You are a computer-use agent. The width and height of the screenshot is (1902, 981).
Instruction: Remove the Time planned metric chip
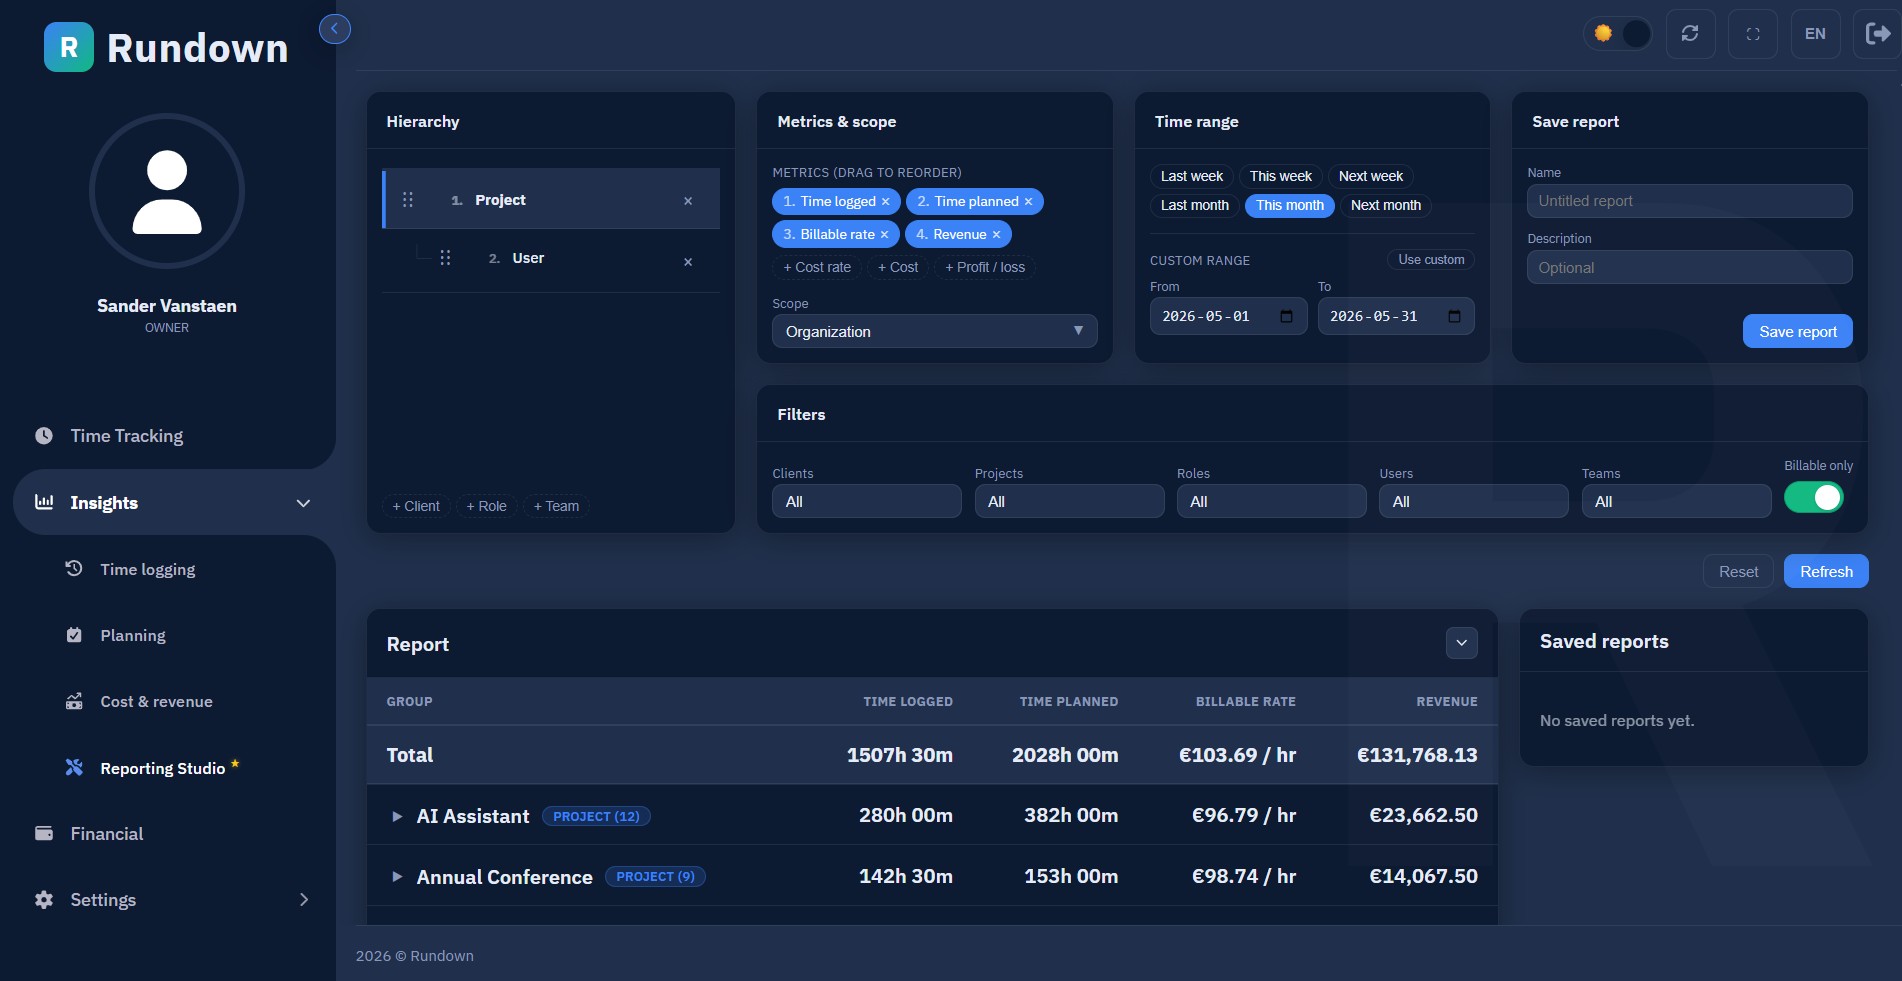coord(1028,202)
